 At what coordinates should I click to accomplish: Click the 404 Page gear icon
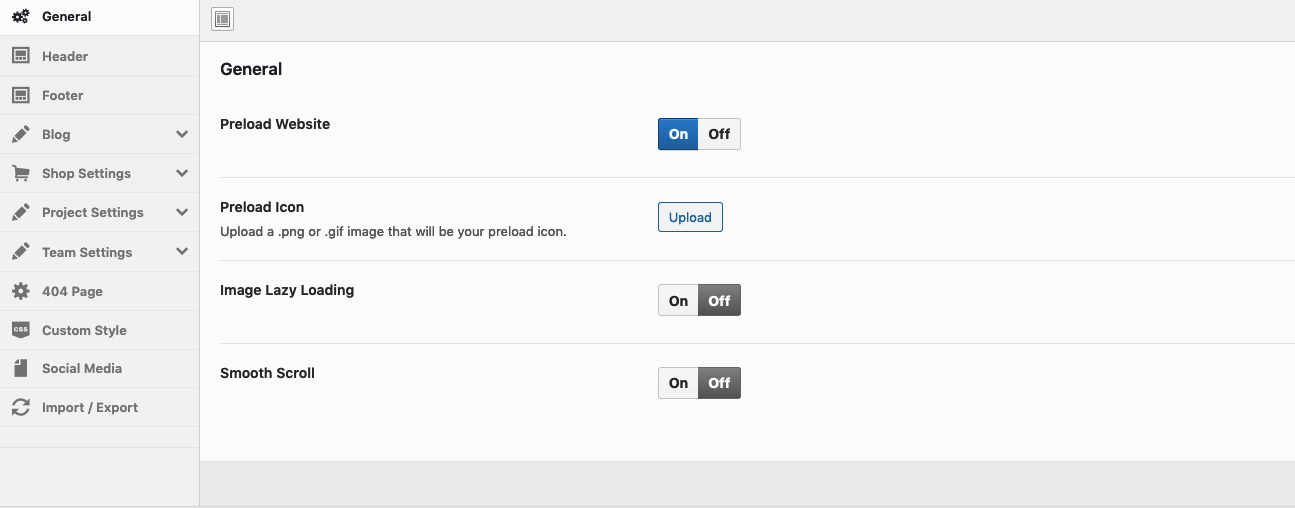pos(20,291)
